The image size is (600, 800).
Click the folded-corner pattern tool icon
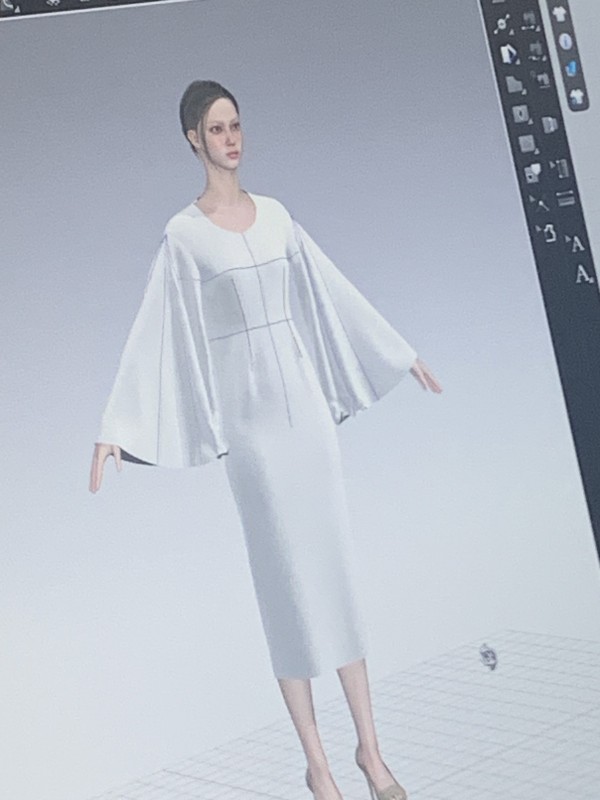click(x=515, y=85)
